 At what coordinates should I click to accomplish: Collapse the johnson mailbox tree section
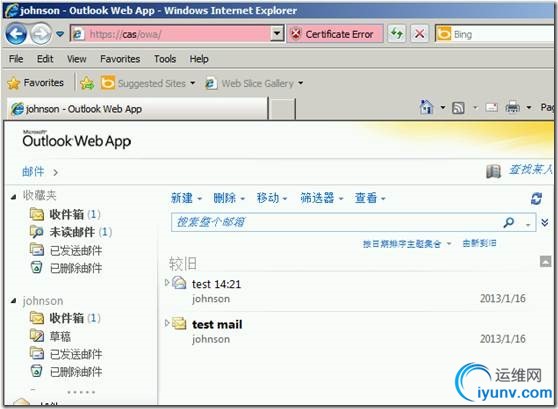(x=14, y=301)
